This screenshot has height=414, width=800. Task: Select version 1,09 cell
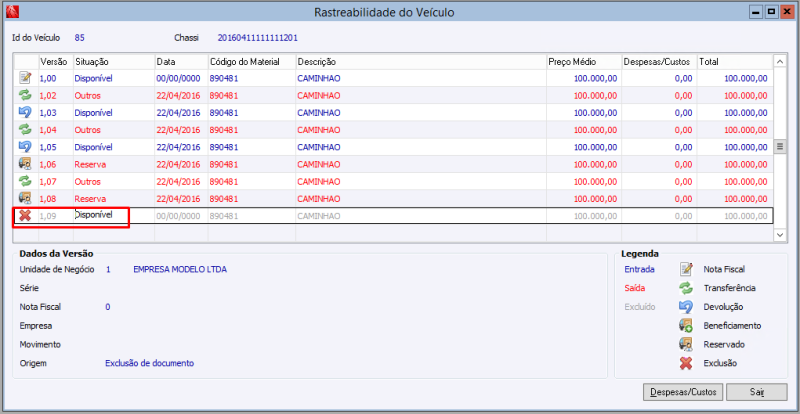point(56,216)
